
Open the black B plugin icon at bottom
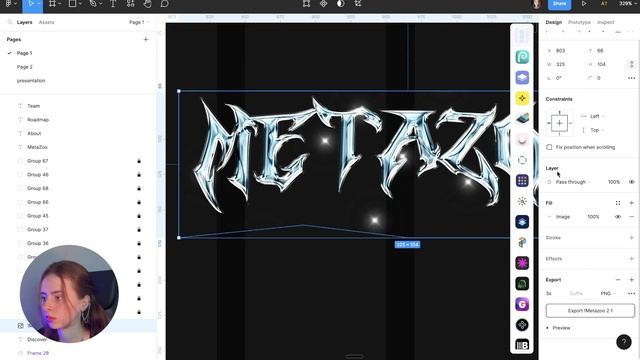(522, 345)
